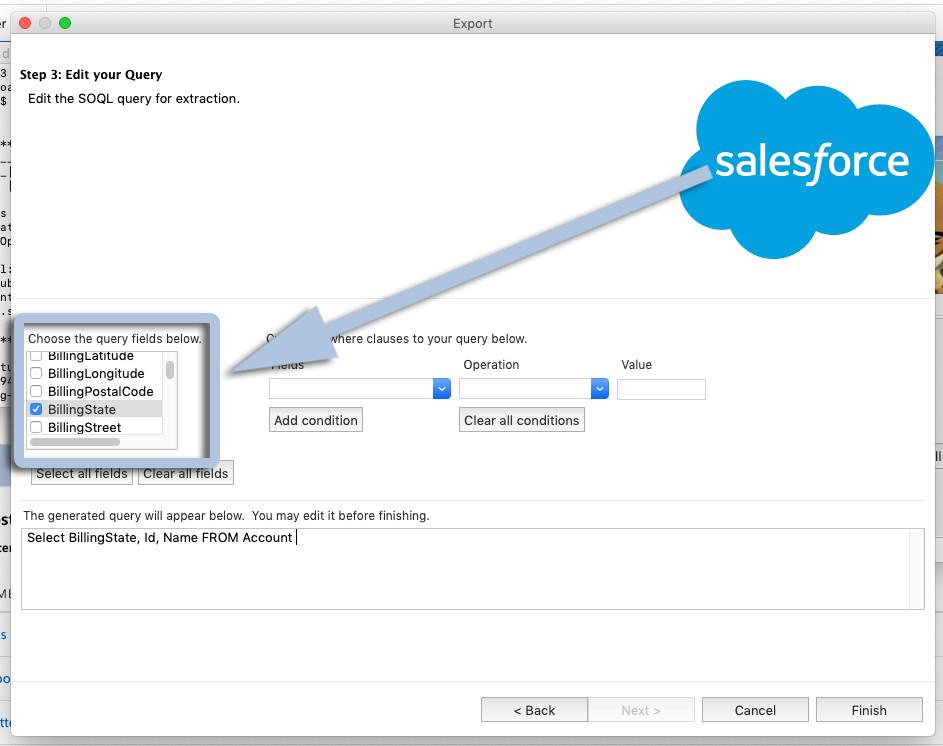Select the BillingStreet checkbox
Screen dimensions: 943x746
[36, 428]
